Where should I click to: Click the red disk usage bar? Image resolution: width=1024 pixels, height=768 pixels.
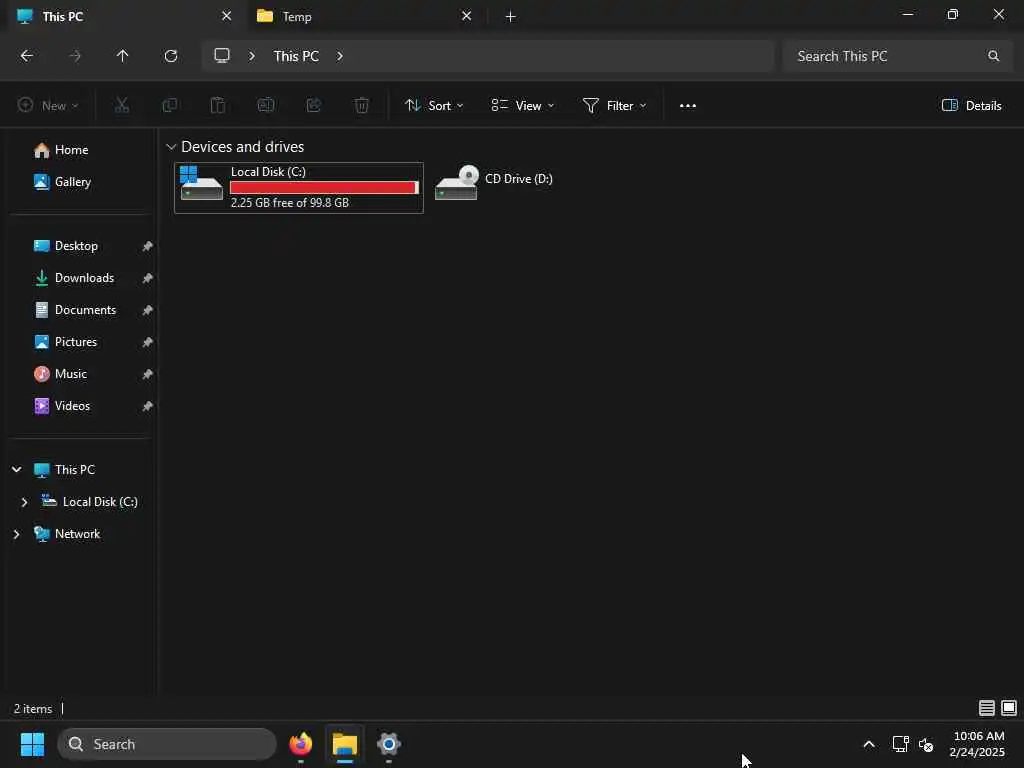click(x=325, y=187)
